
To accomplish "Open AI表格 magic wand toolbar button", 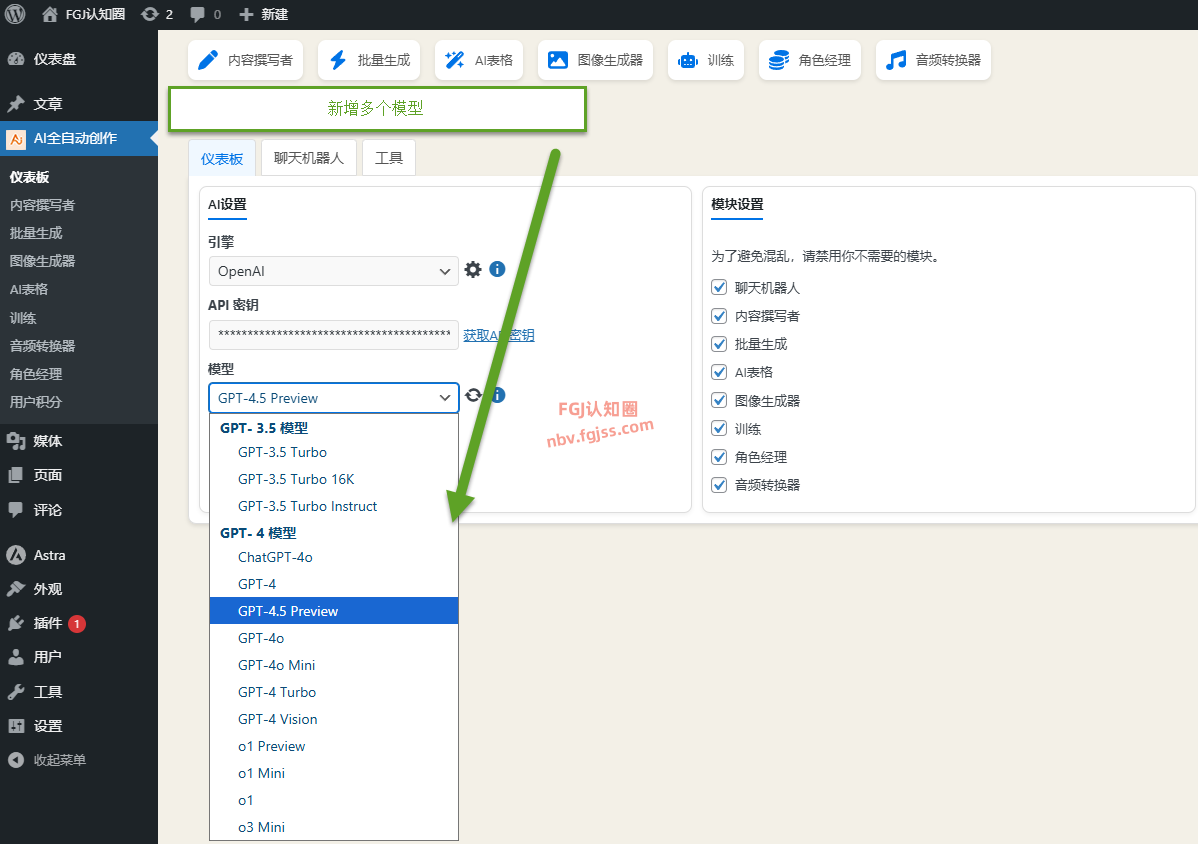I will [479, 60].
